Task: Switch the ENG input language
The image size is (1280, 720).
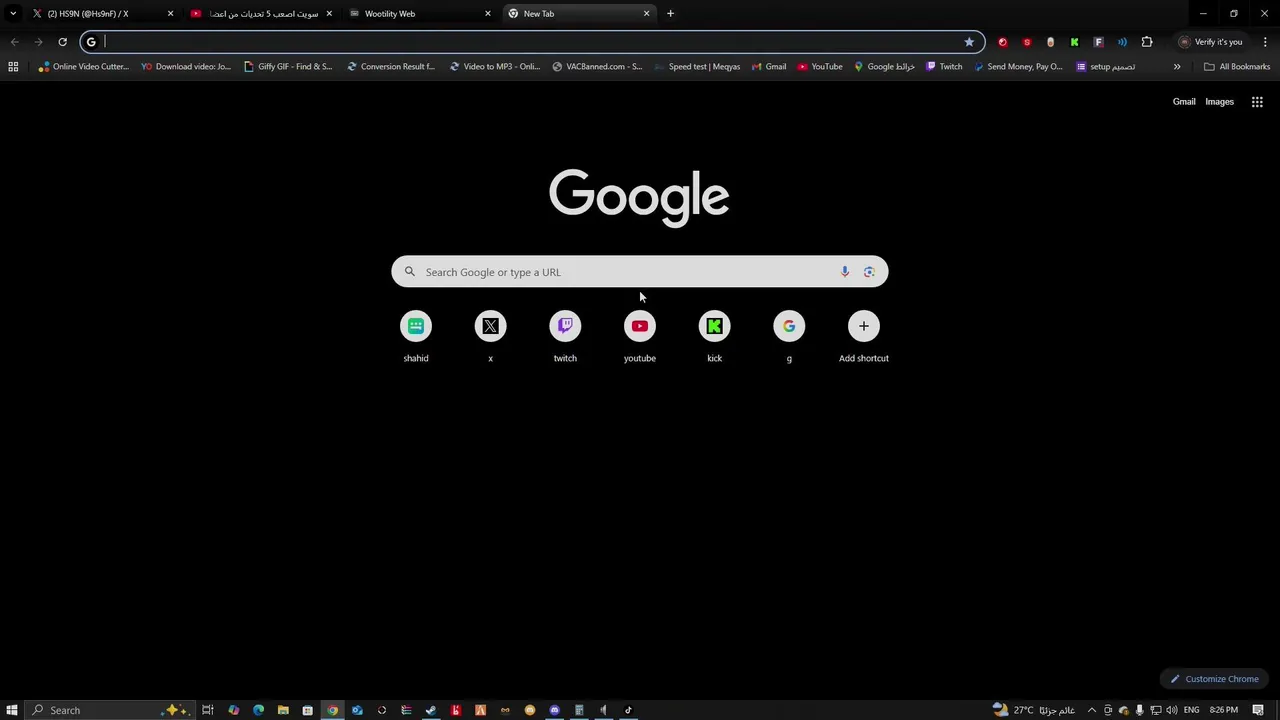Action: pyautogui.click(x=1191, y=710)
